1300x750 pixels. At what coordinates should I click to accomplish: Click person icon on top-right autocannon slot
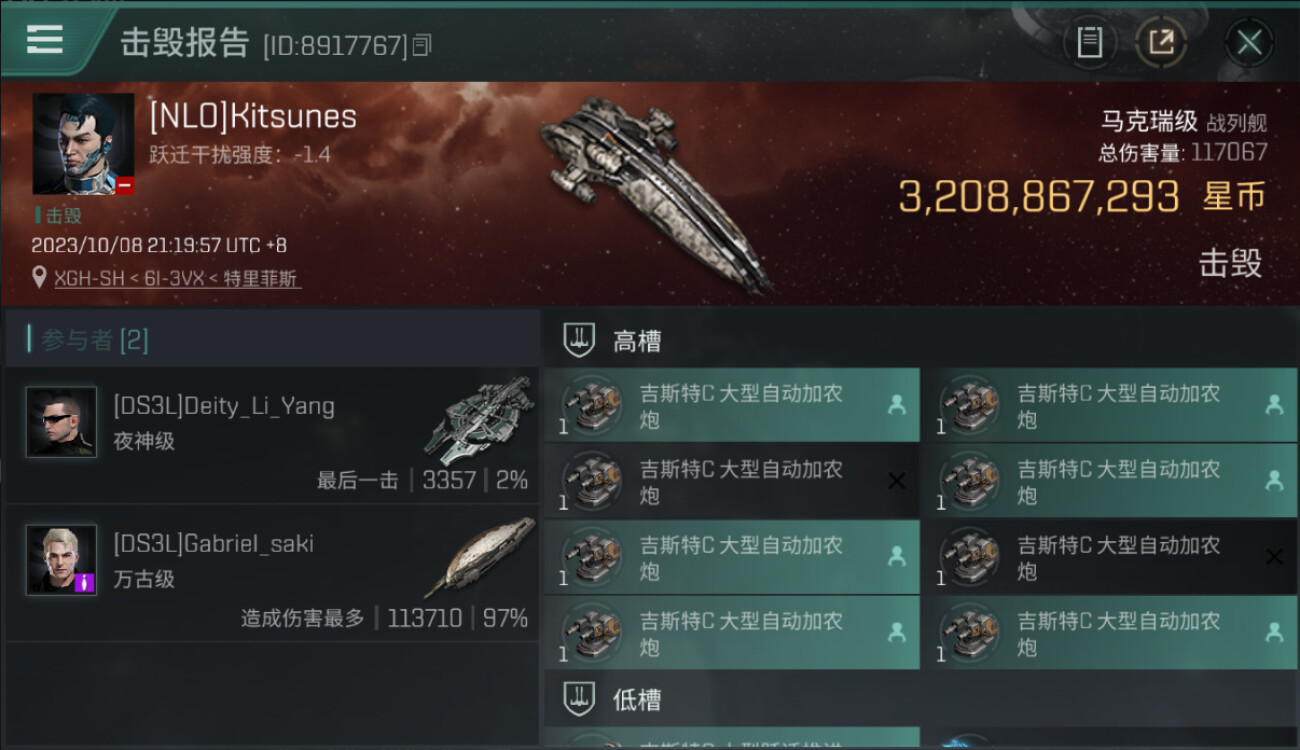tap(1274, 405)
